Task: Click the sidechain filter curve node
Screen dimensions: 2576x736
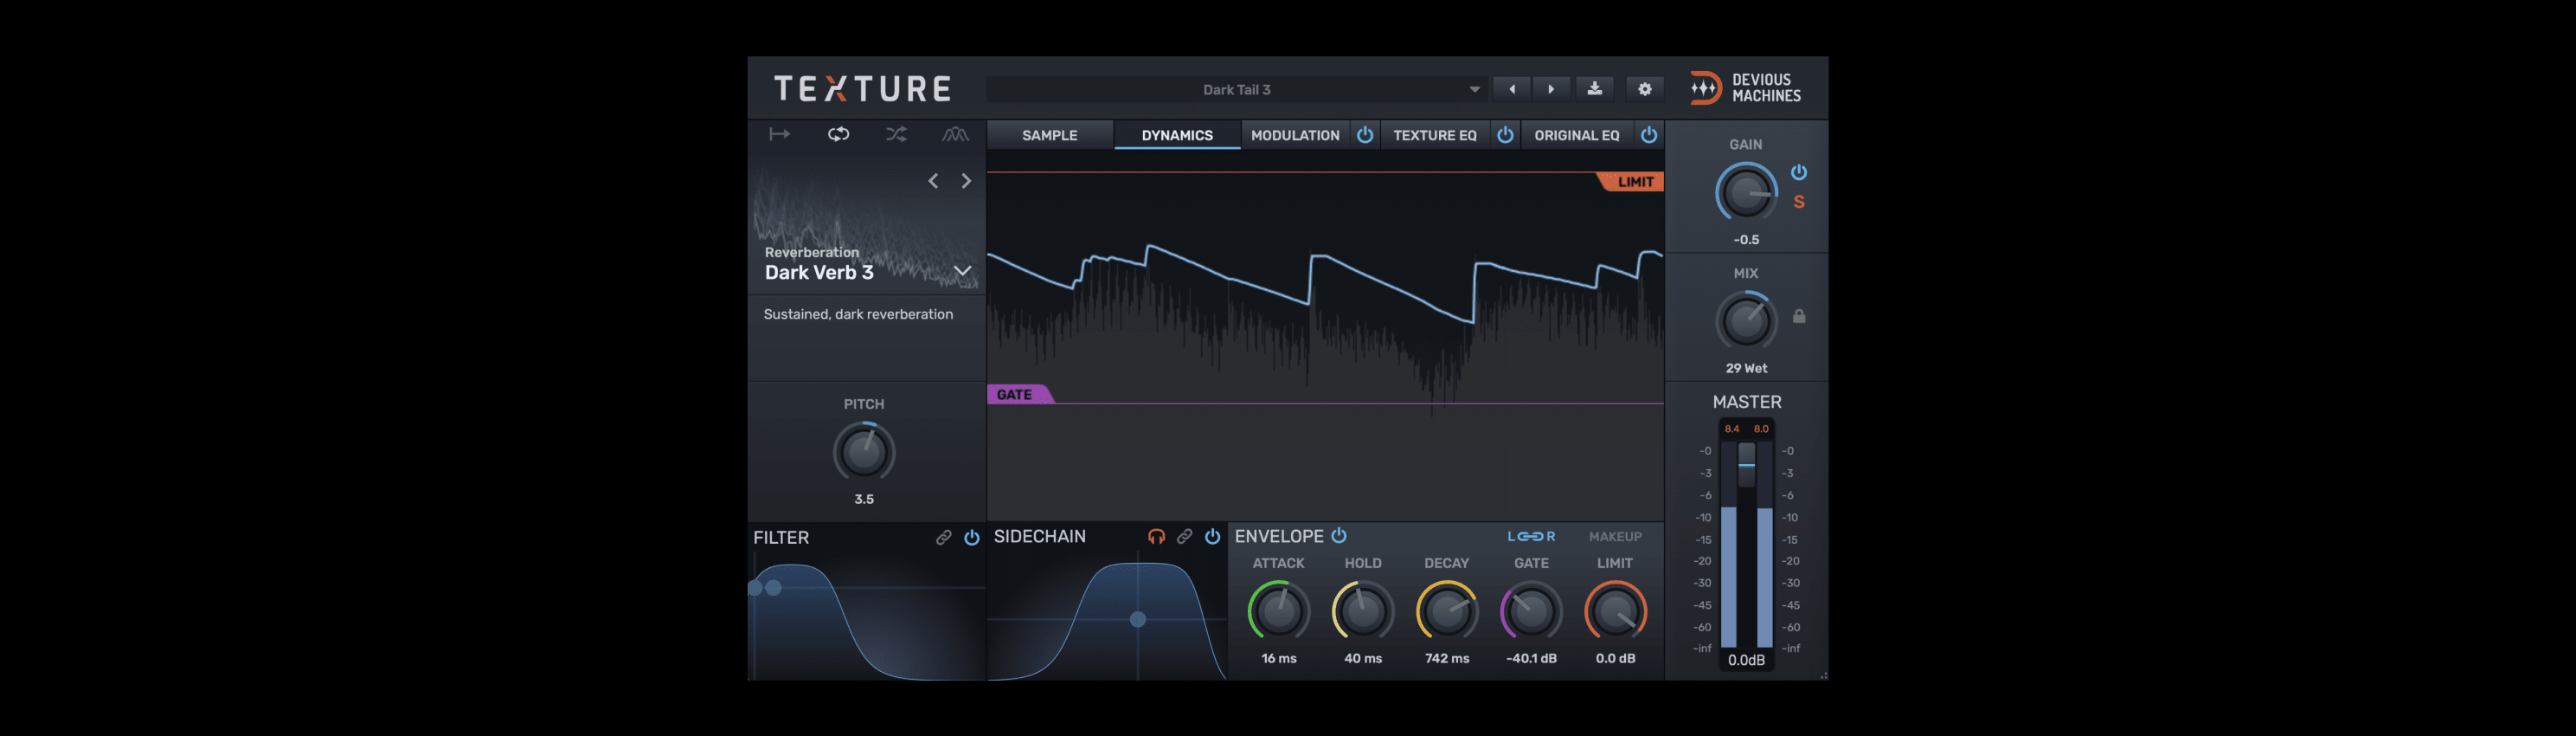Action: [1137, 619]
